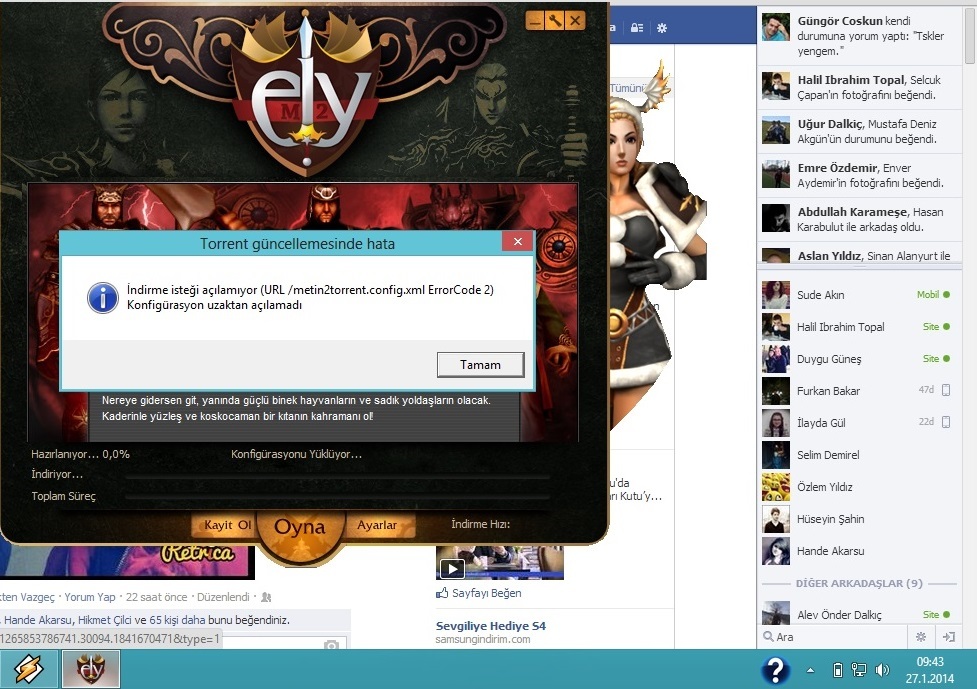The image size is (977, 689).
Task: Open Facebook settings gear in blue bar
Action: pyautogui.click(x=662, y=27)
